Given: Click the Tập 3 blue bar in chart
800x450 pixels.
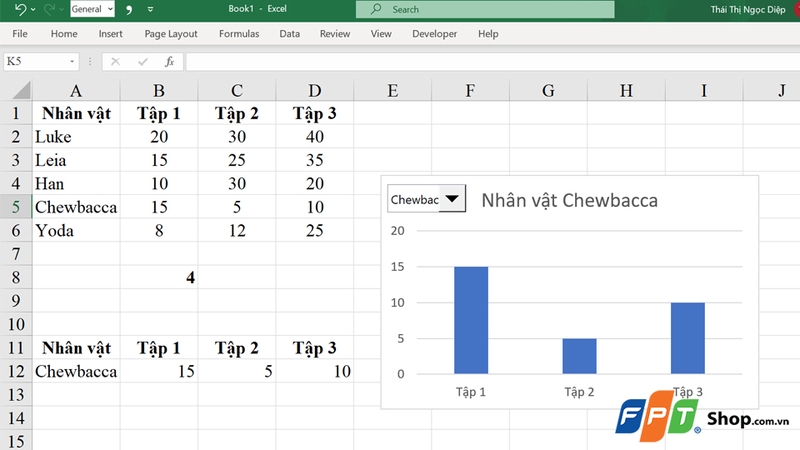Looking at the screenshot, I should point(688,338).
